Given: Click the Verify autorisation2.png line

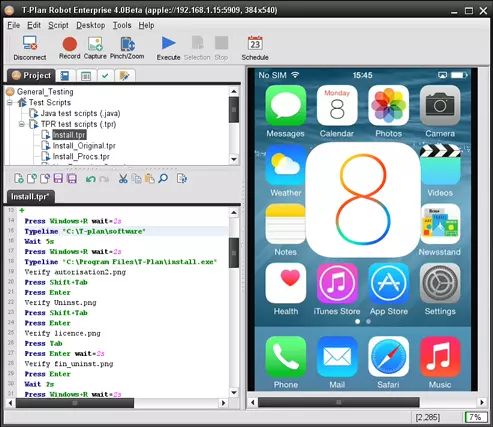Looking at the screenshot, I should [75, 272].
